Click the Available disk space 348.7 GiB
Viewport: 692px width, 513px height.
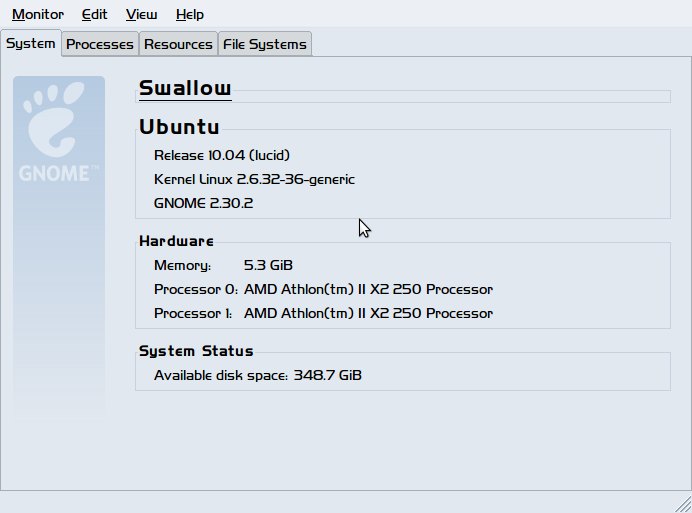(258, 375)
